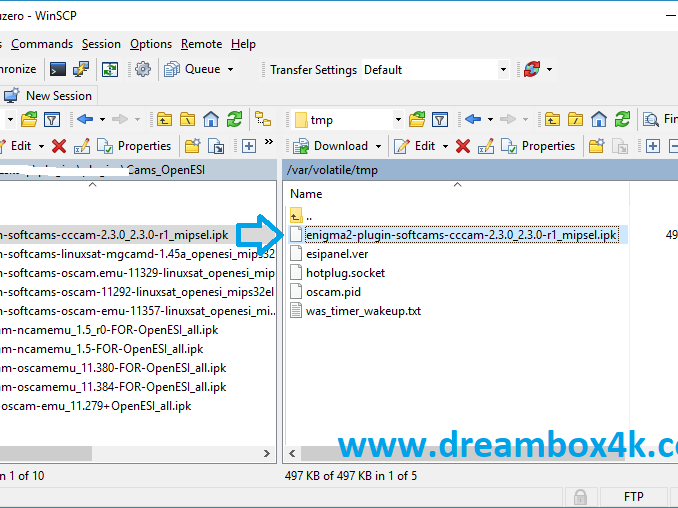Create new local folder icon
Viewport: 678px width, 508px height.
[192, 146]
